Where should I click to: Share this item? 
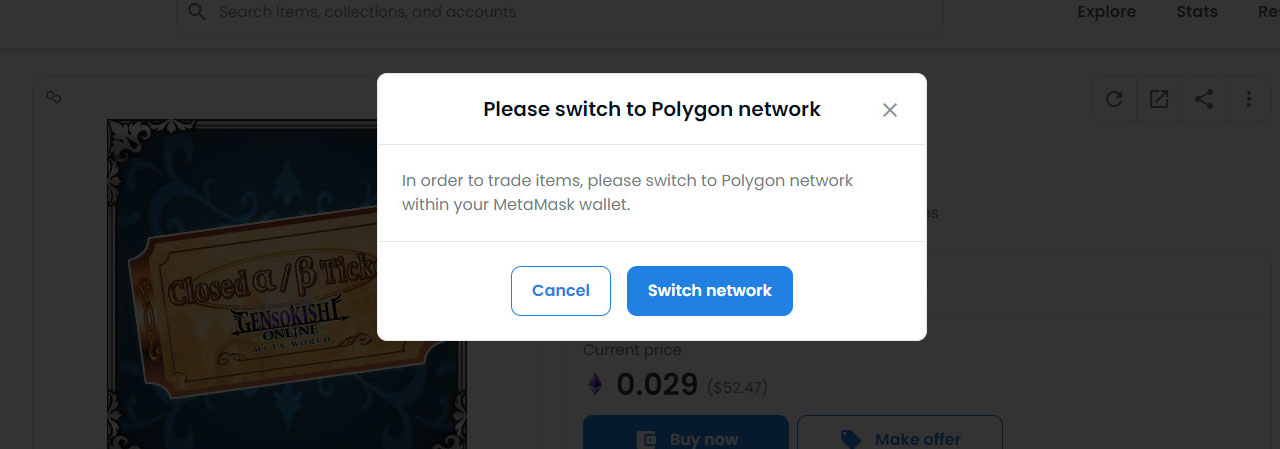pos(1204,99)
